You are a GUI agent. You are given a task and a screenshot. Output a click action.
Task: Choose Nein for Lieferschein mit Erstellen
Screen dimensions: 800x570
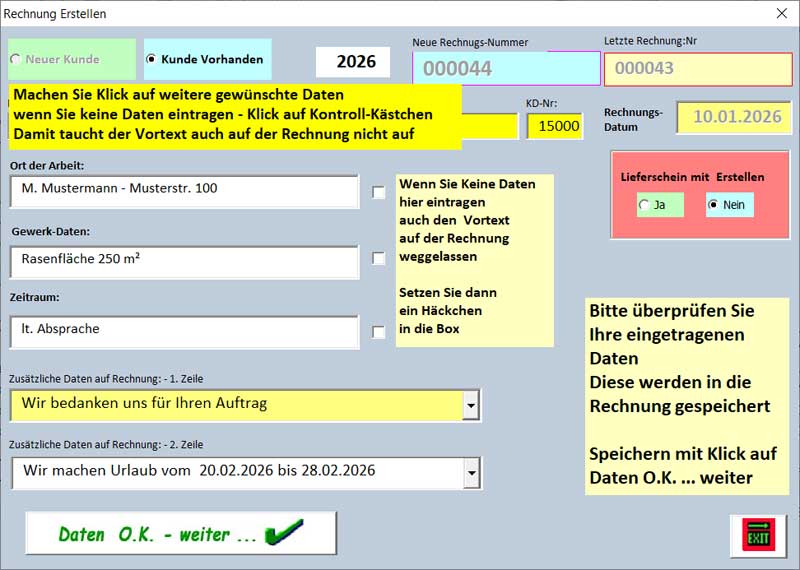(713, 205)
